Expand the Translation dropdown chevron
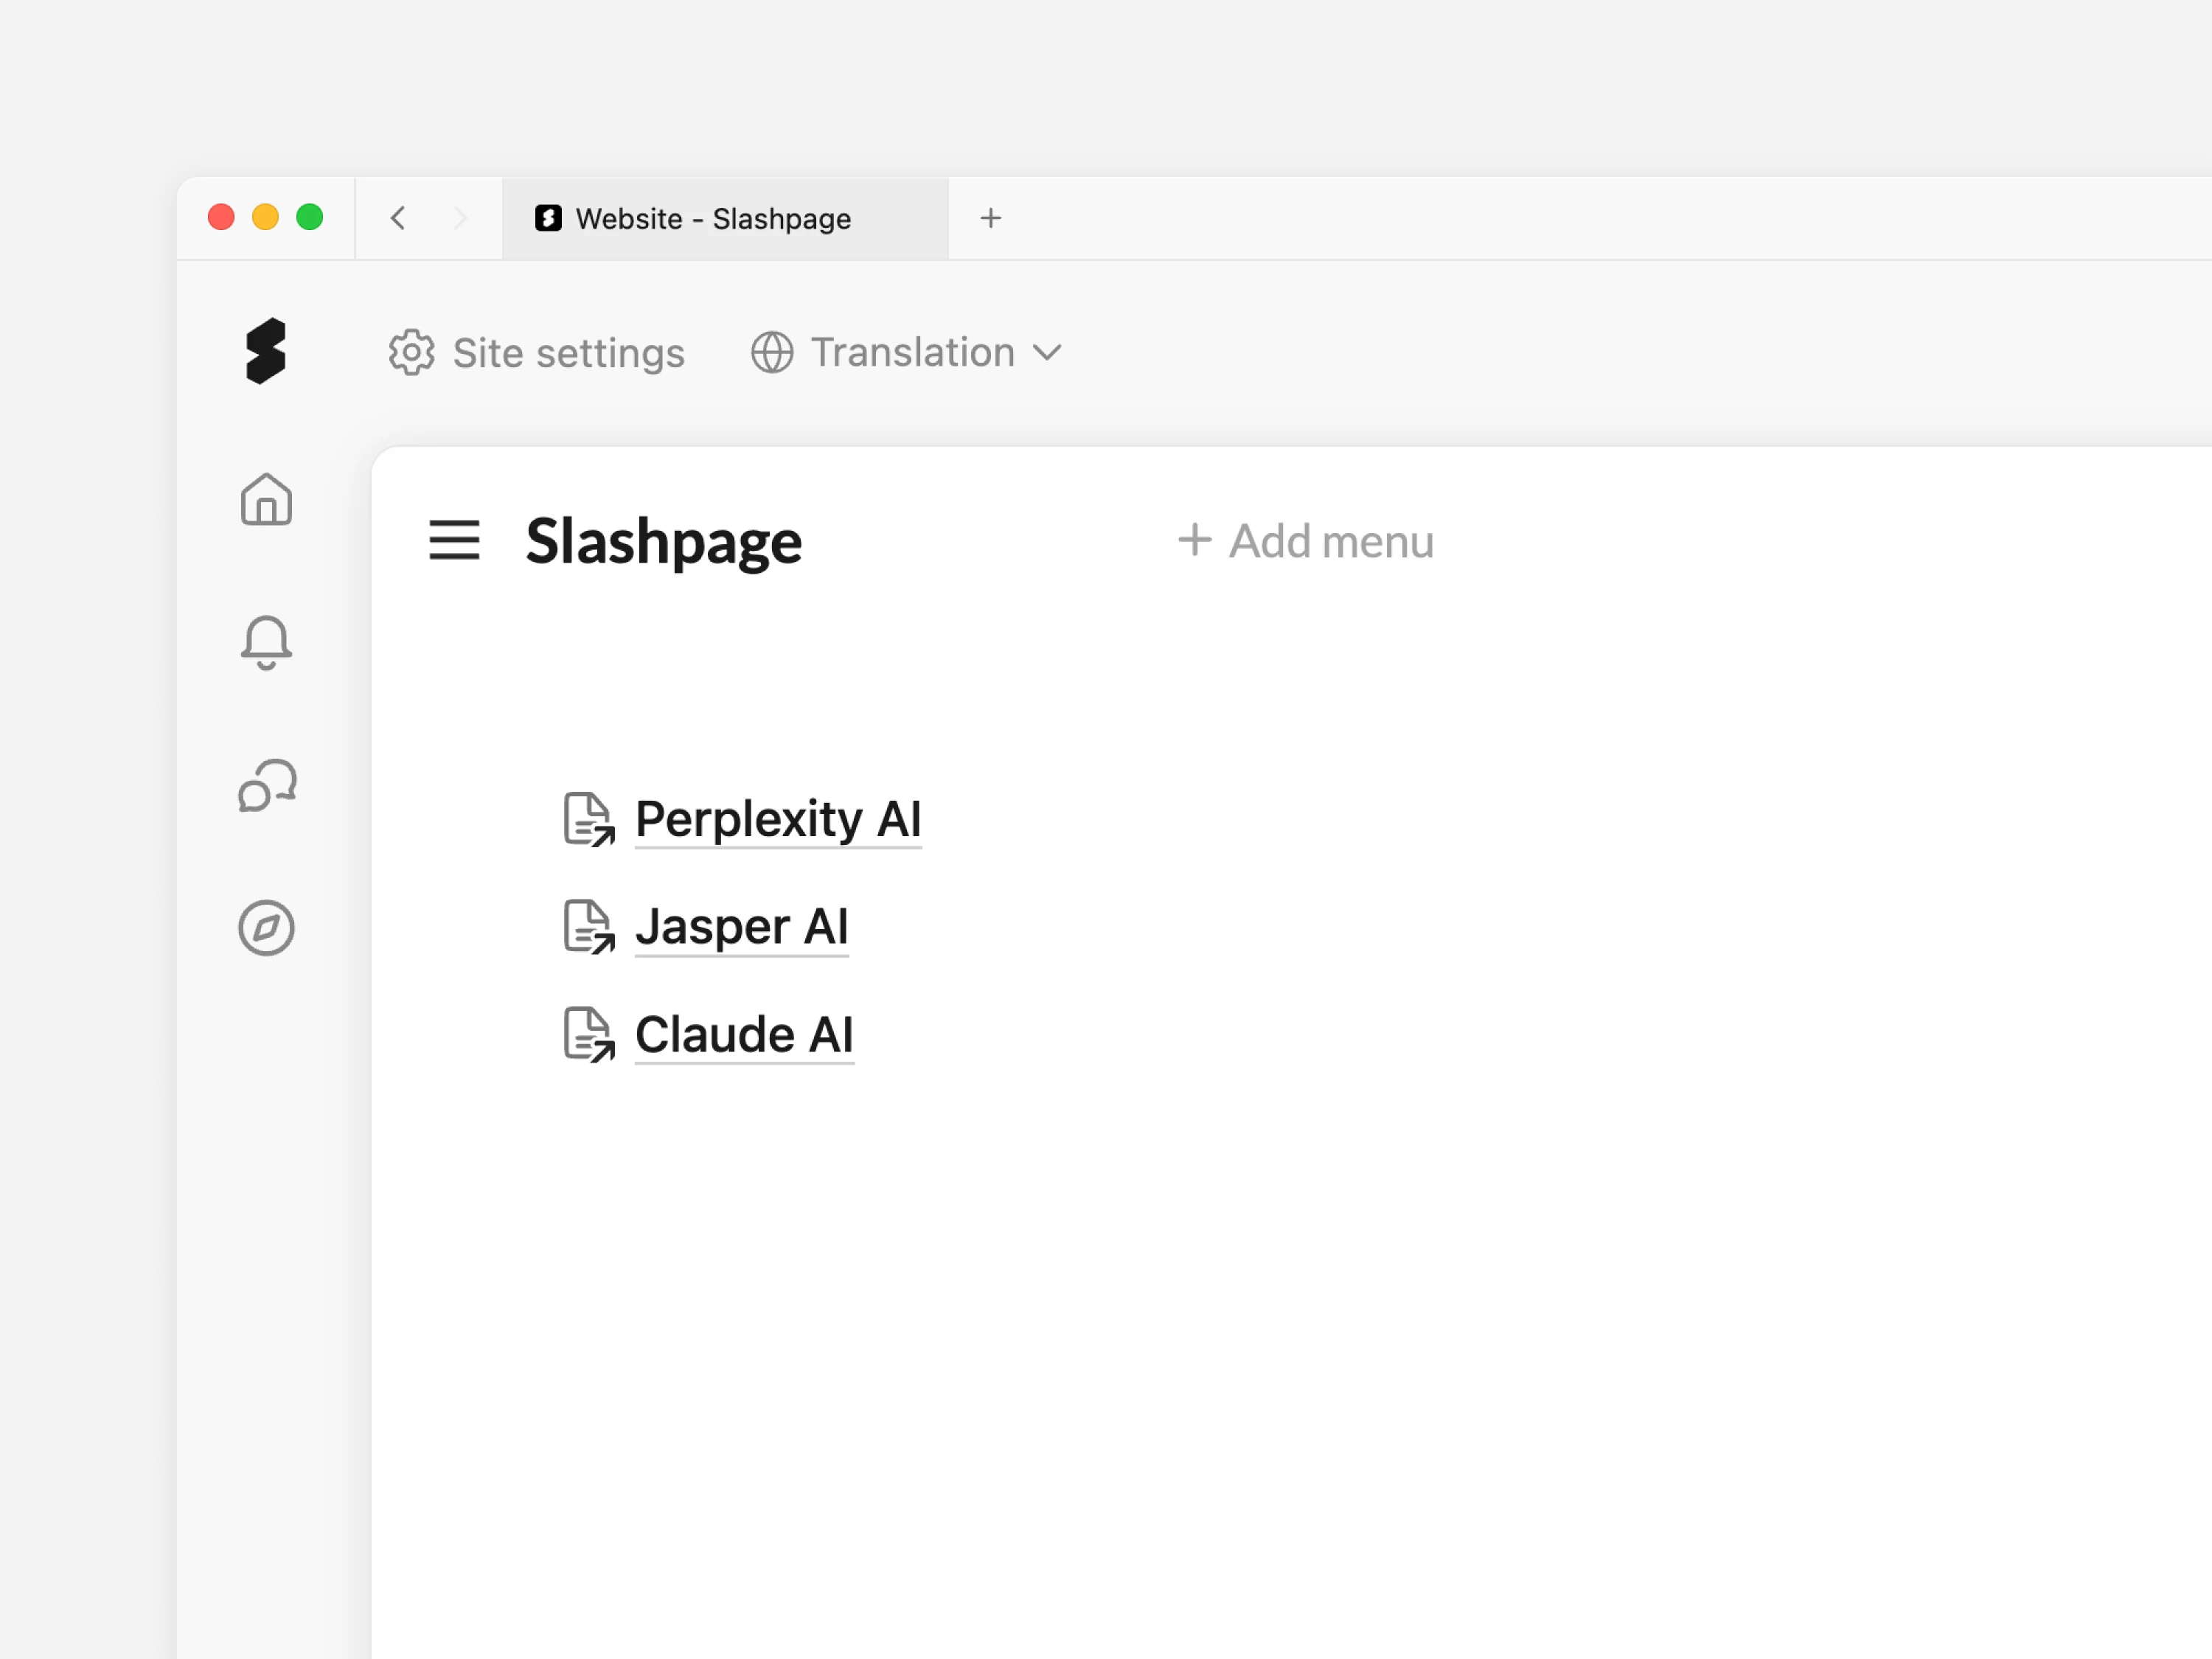This screenshot has width=2212, height=1659. (1047, 352)
